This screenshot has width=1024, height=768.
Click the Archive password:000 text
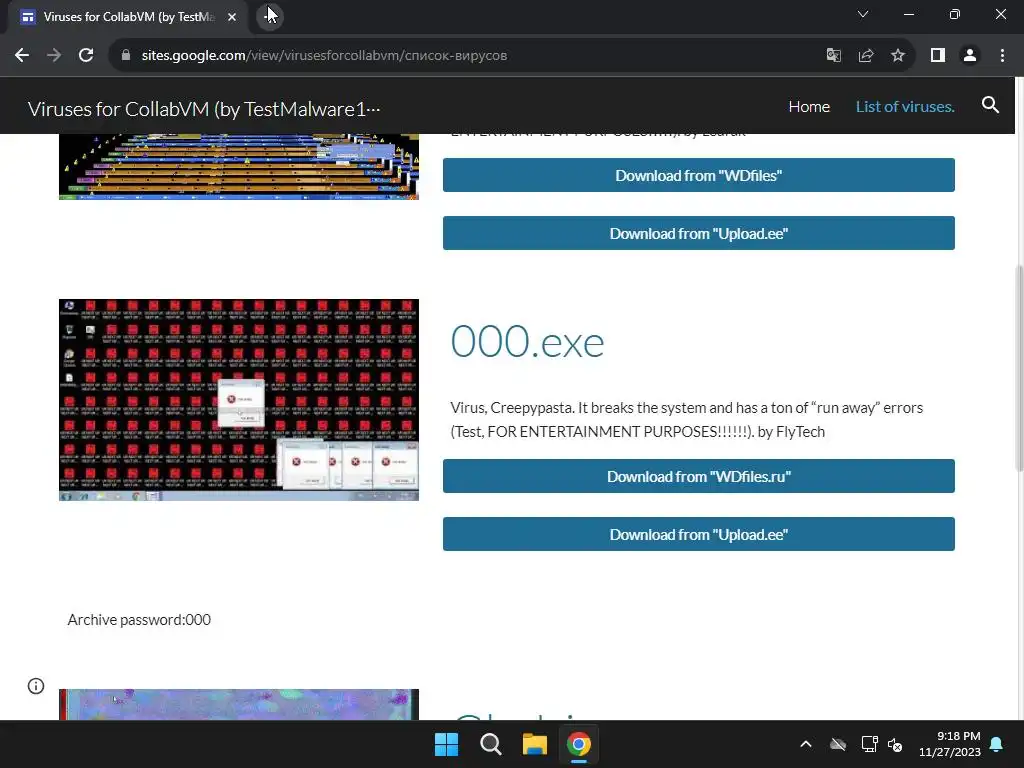click(139, 620)
